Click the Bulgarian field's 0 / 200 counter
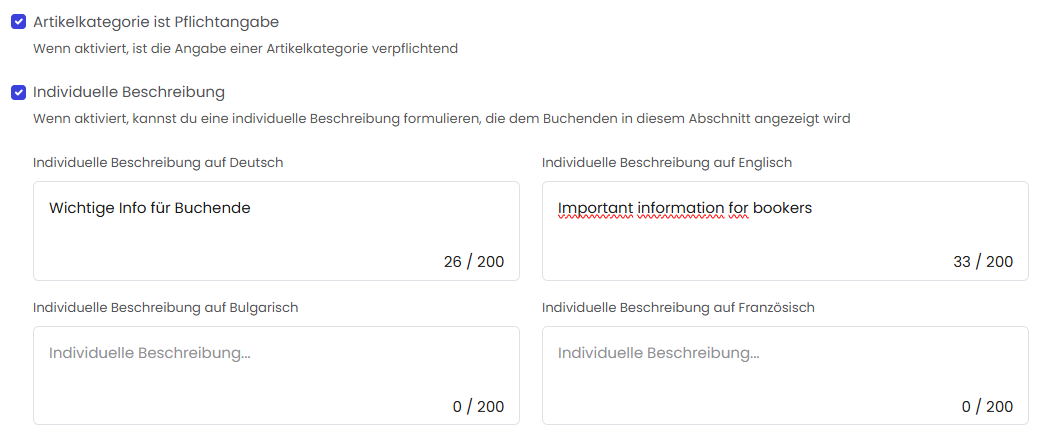 click(478, 407)
